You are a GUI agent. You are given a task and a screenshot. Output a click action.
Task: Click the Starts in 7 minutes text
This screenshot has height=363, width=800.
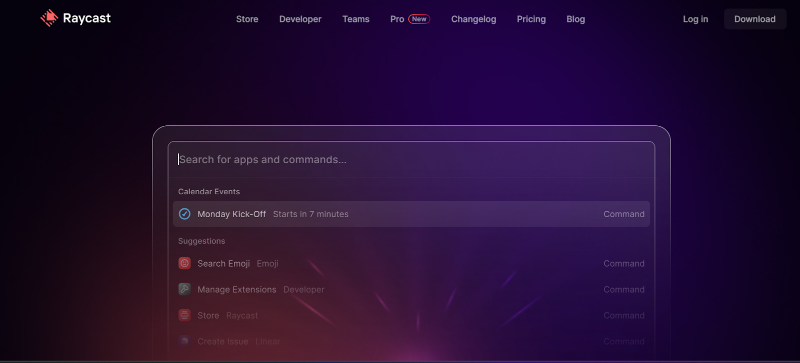(x=311, y=214)
